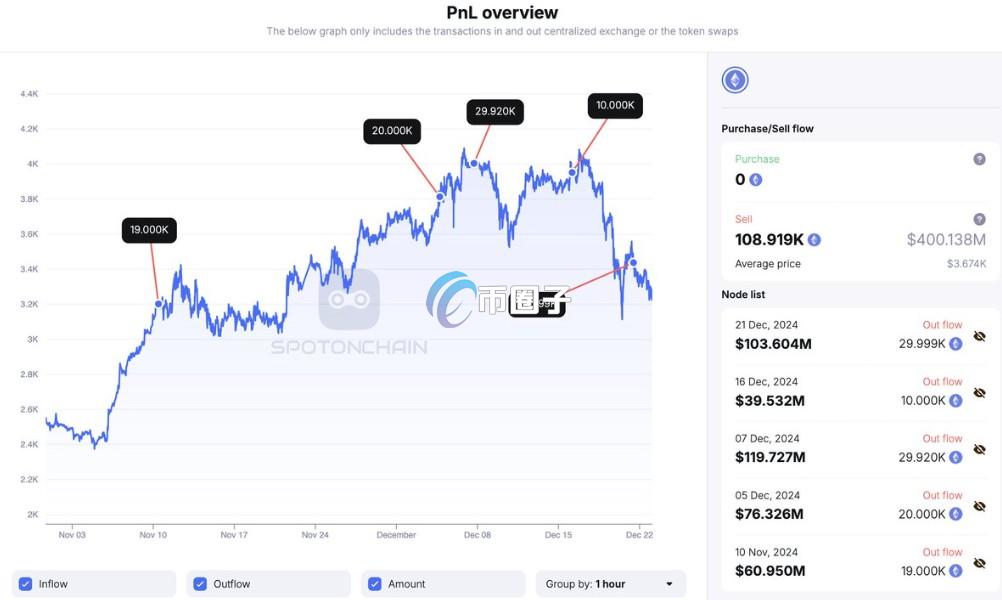Select the $103.604M node list entry
Image resolution: width=1002 pixels, height=600 pixels.
(x=773, y=343)
